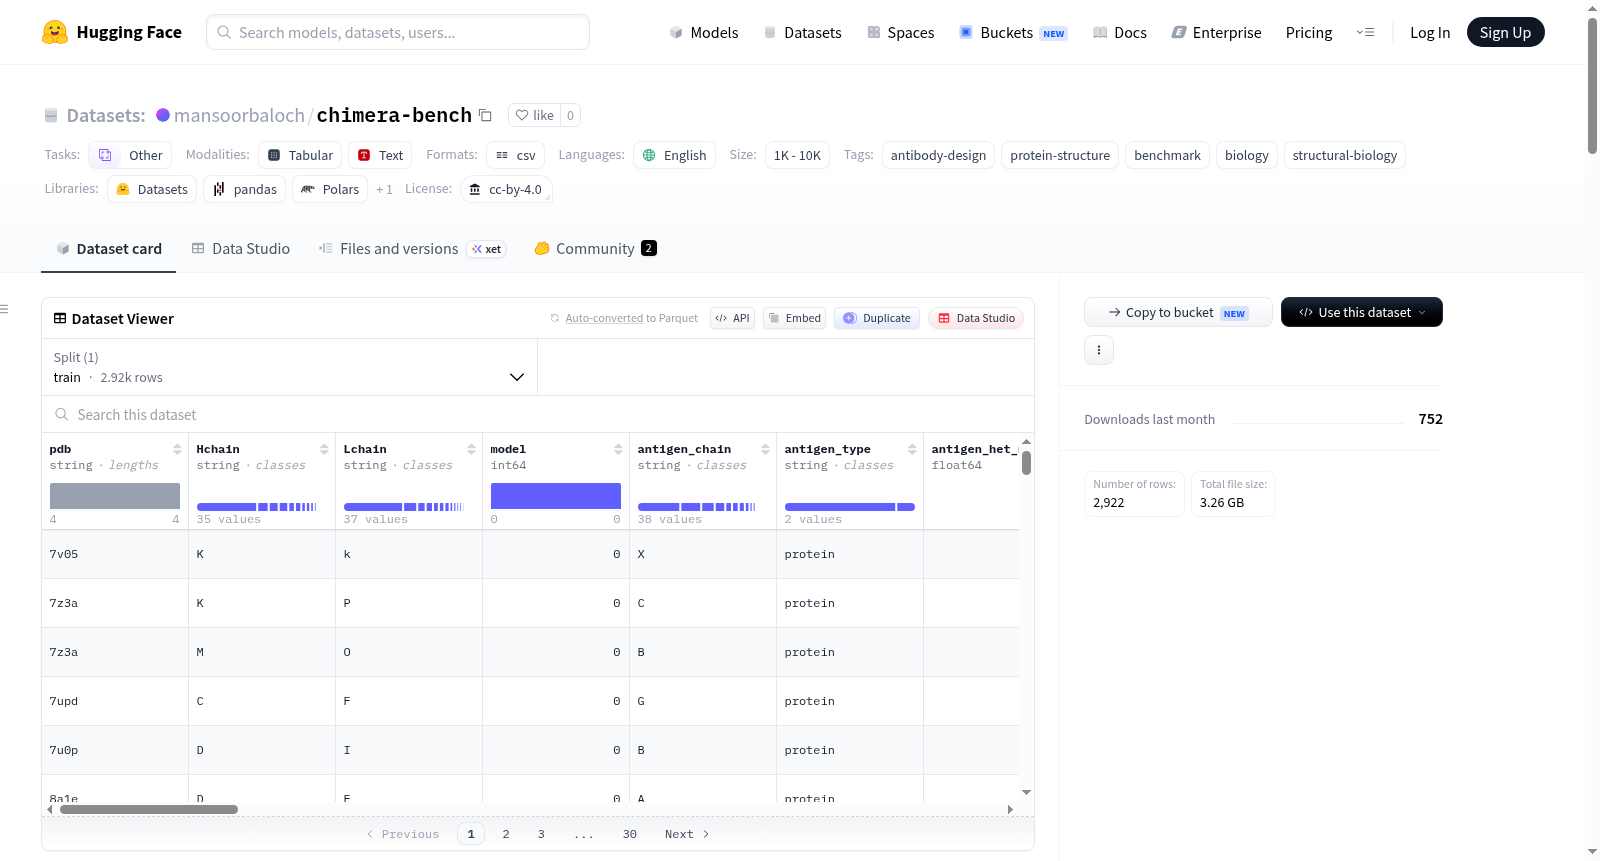Open the three-dot options menu

click(1099, 350)
